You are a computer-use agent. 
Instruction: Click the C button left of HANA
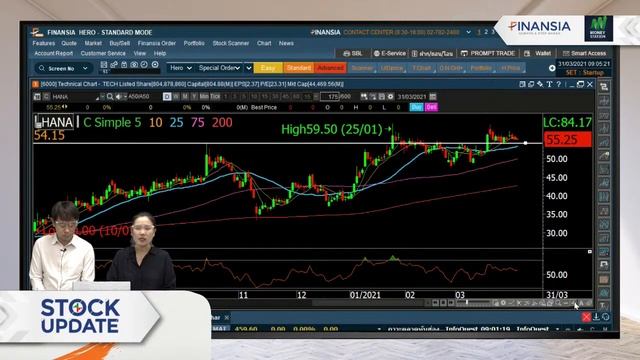click(x=46, y=97)
